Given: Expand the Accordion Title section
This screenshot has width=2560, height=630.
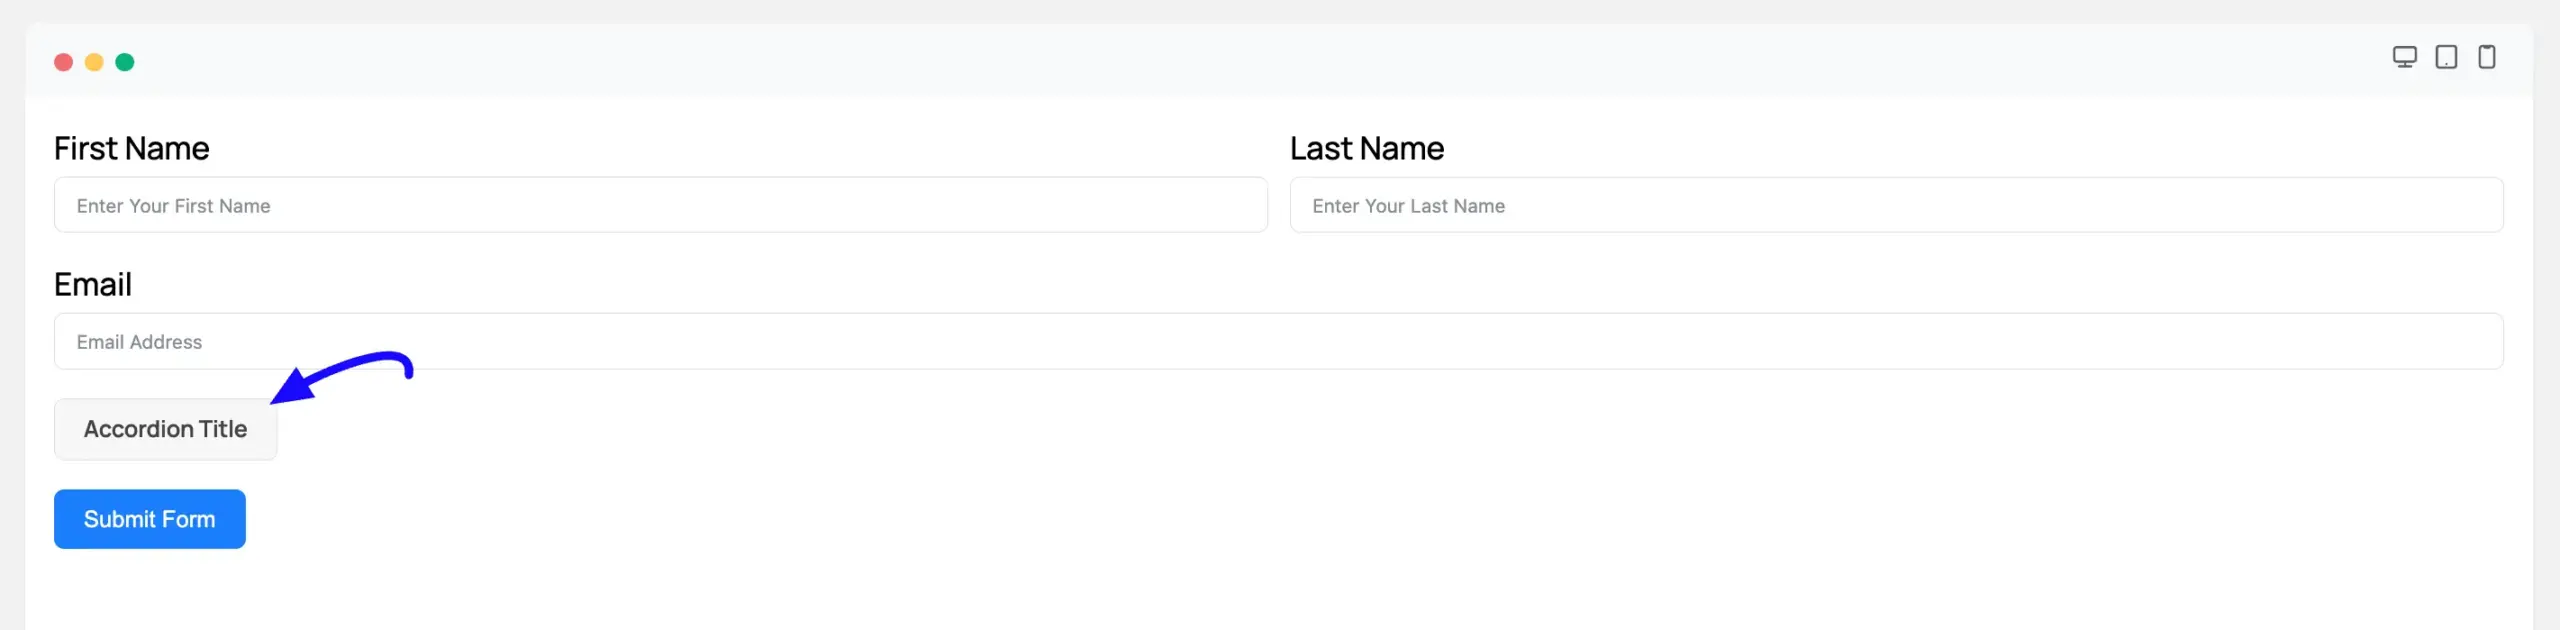Looking at the screenshot, I should 165,429.
